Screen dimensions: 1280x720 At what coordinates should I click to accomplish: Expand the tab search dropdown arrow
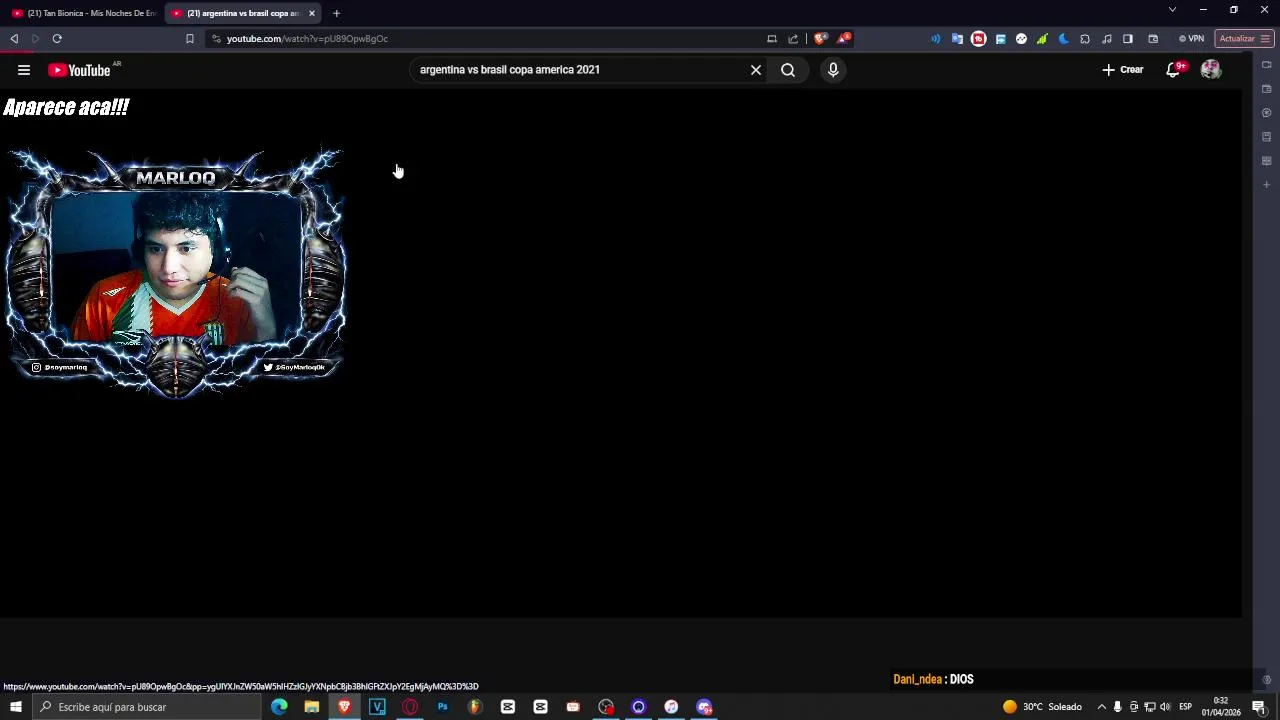point(1172,10)
